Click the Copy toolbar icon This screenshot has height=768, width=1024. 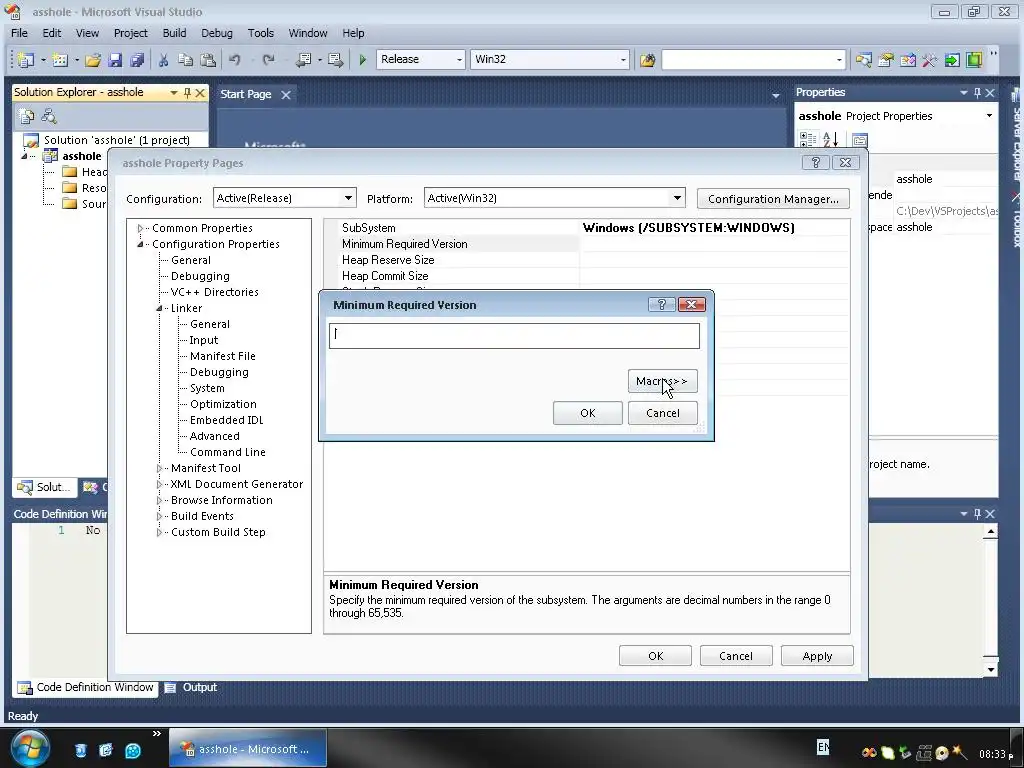[185, 59]
